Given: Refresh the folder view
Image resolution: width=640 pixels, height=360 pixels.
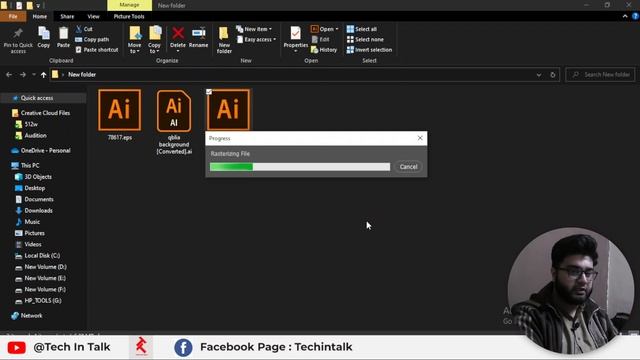Looking at the screenshot, I should 553,75.
